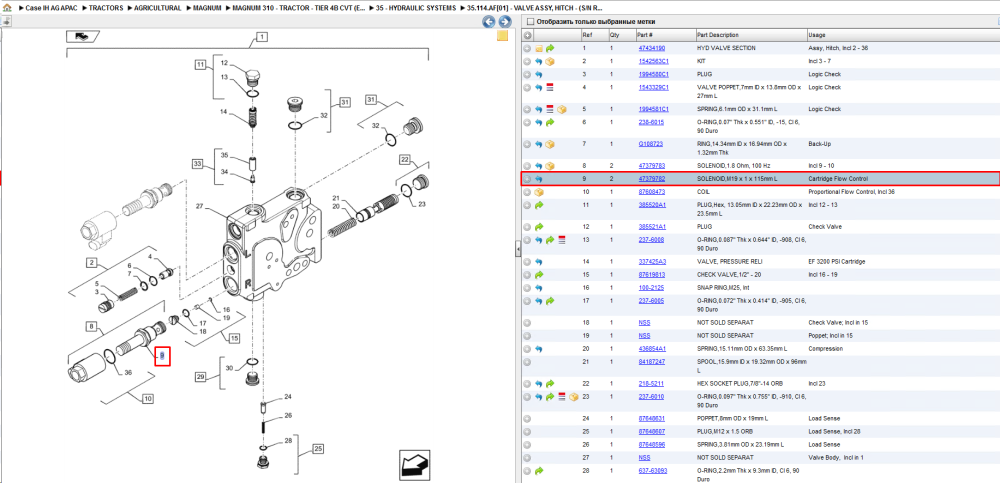Toggle round selector for Ref 21 SPOOL row

tap(527, 362)
